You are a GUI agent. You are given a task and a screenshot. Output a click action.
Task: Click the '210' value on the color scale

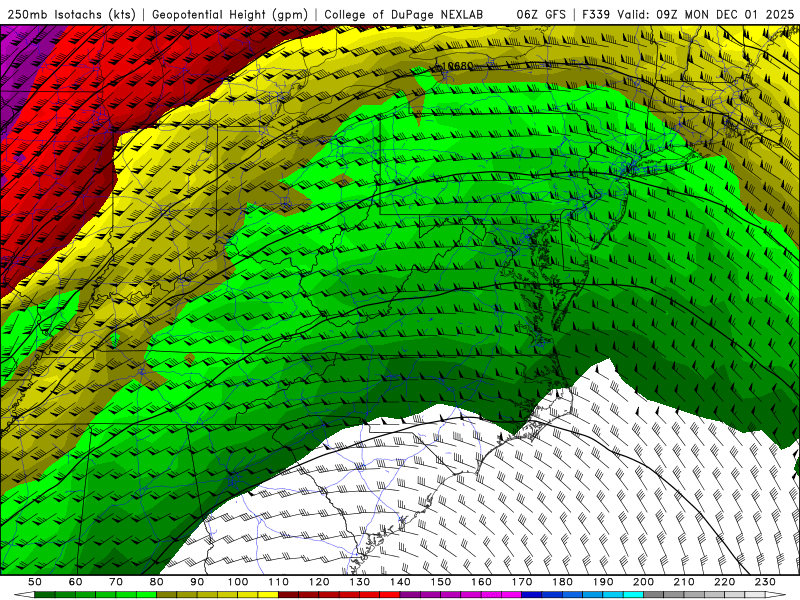(684, 582)
